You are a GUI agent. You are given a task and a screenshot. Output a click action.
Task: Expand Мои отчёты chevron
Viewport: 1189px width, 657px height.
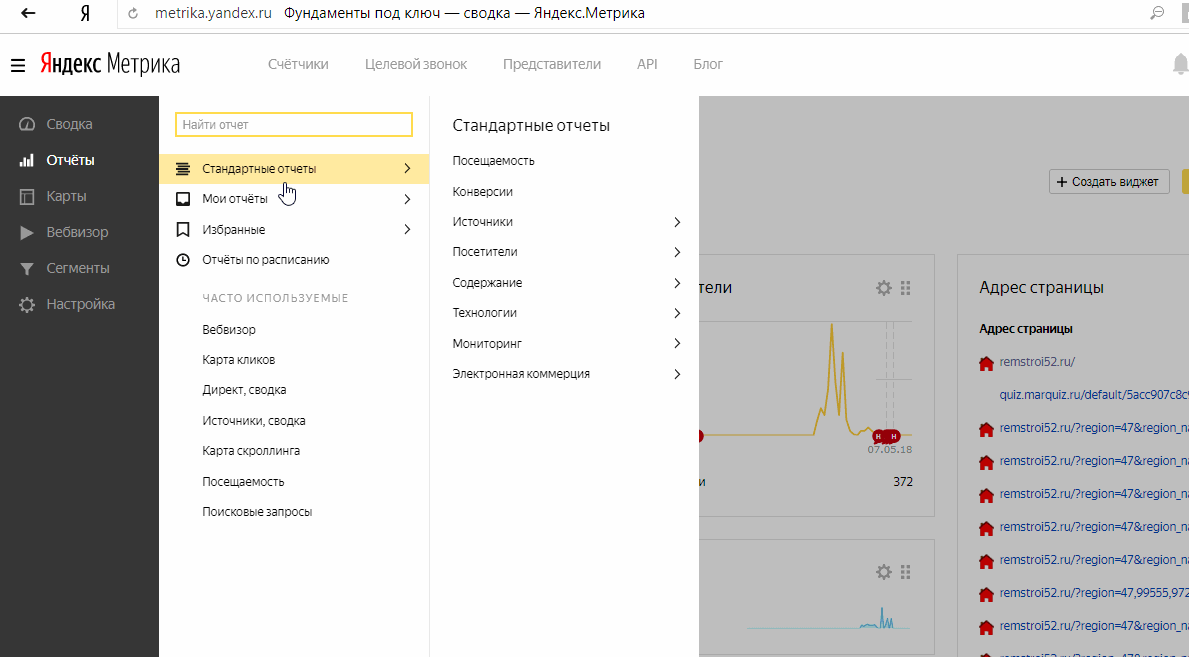(x=407, y=199)
